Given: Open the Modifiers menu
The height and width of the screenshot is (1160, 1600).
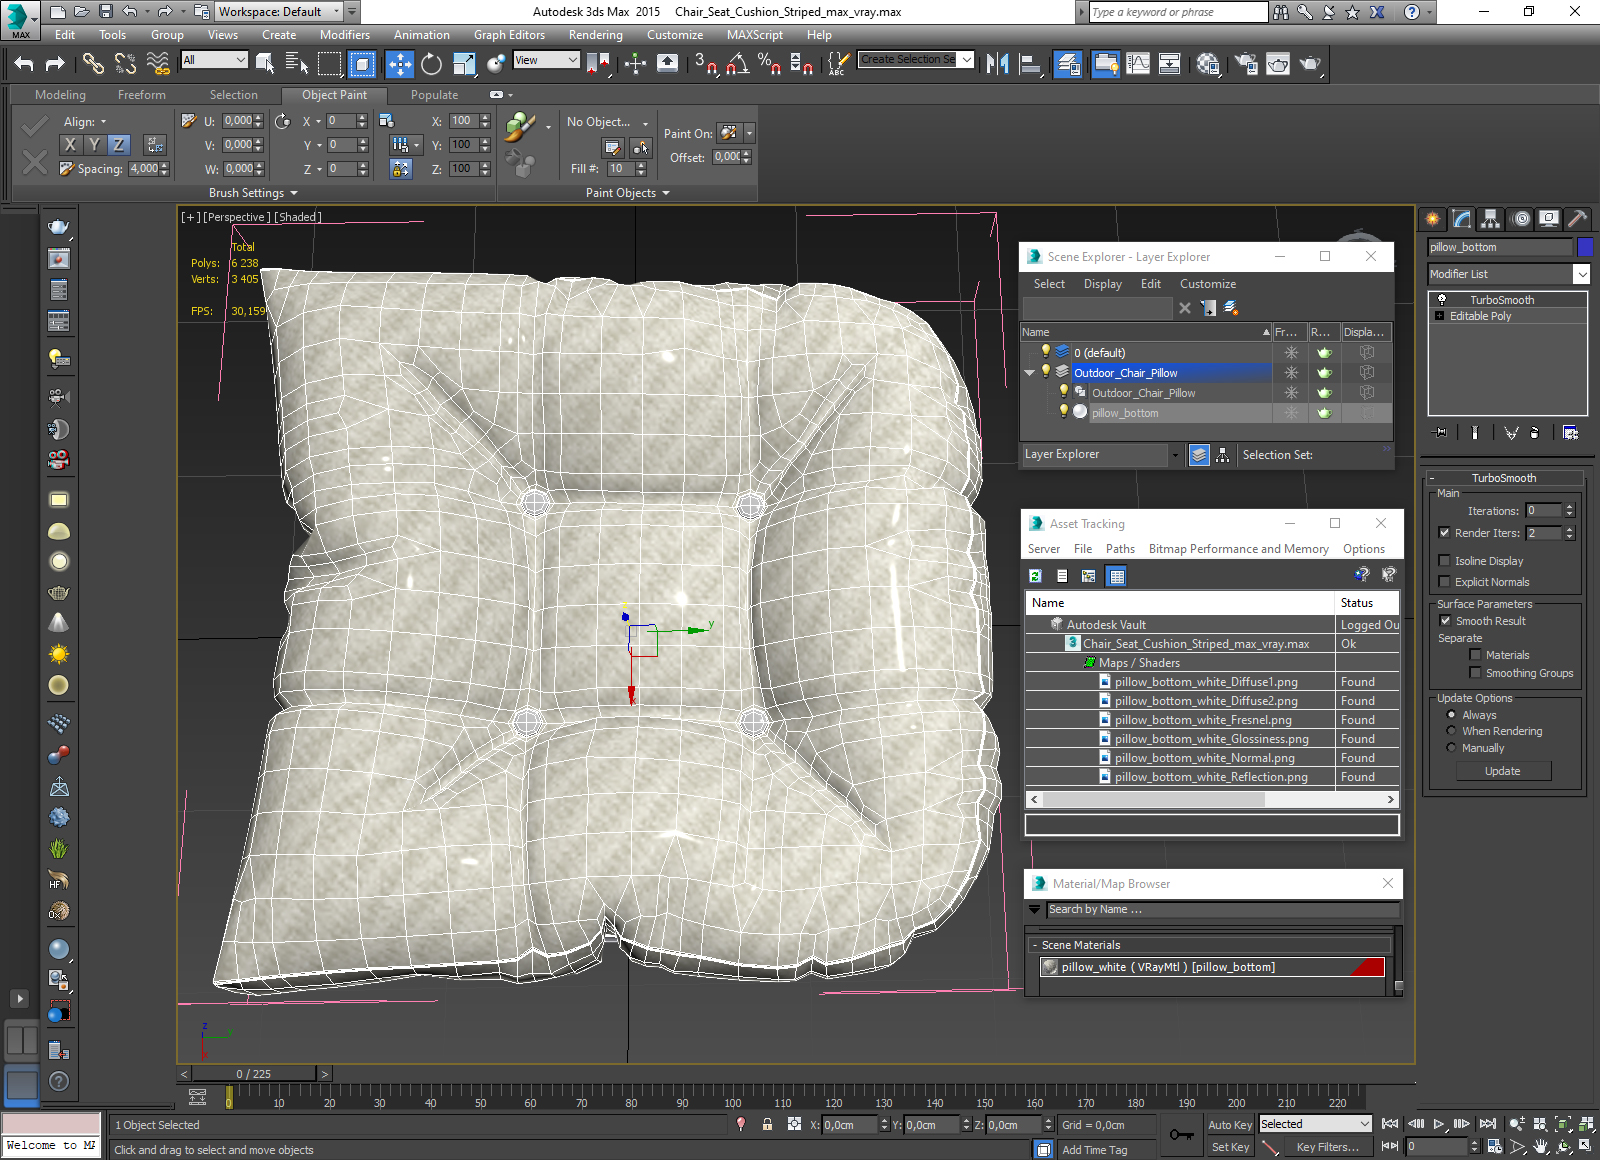Looking at the screenshot, I should pos(344,35).
